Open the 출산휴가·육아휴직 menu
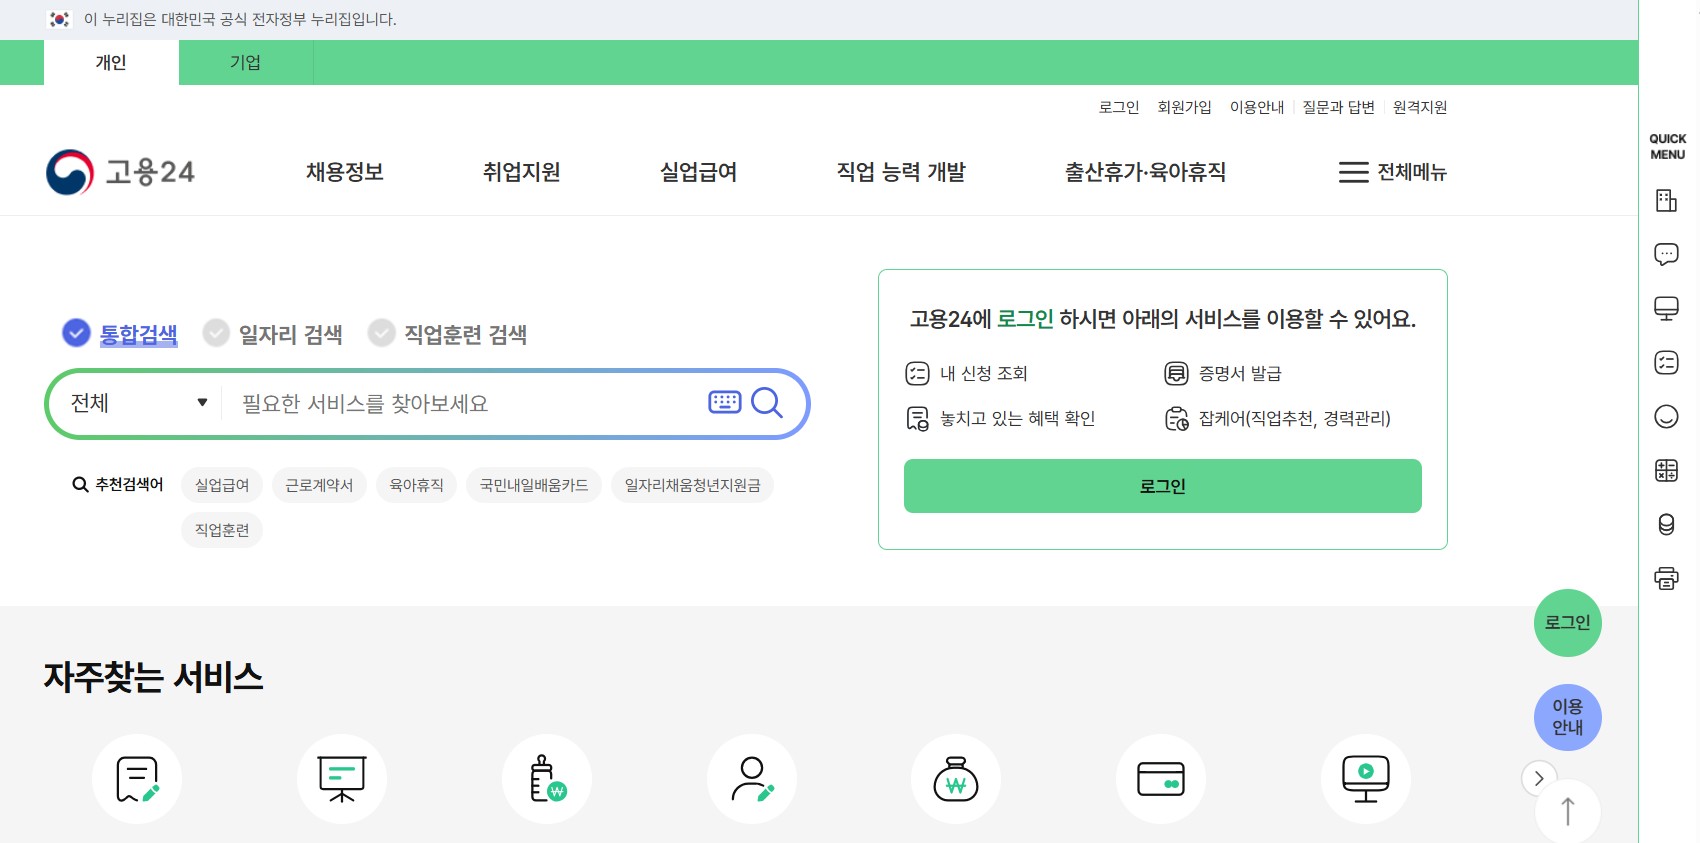This screenshot has width=1700, height=843. [x=1146, y=172]
